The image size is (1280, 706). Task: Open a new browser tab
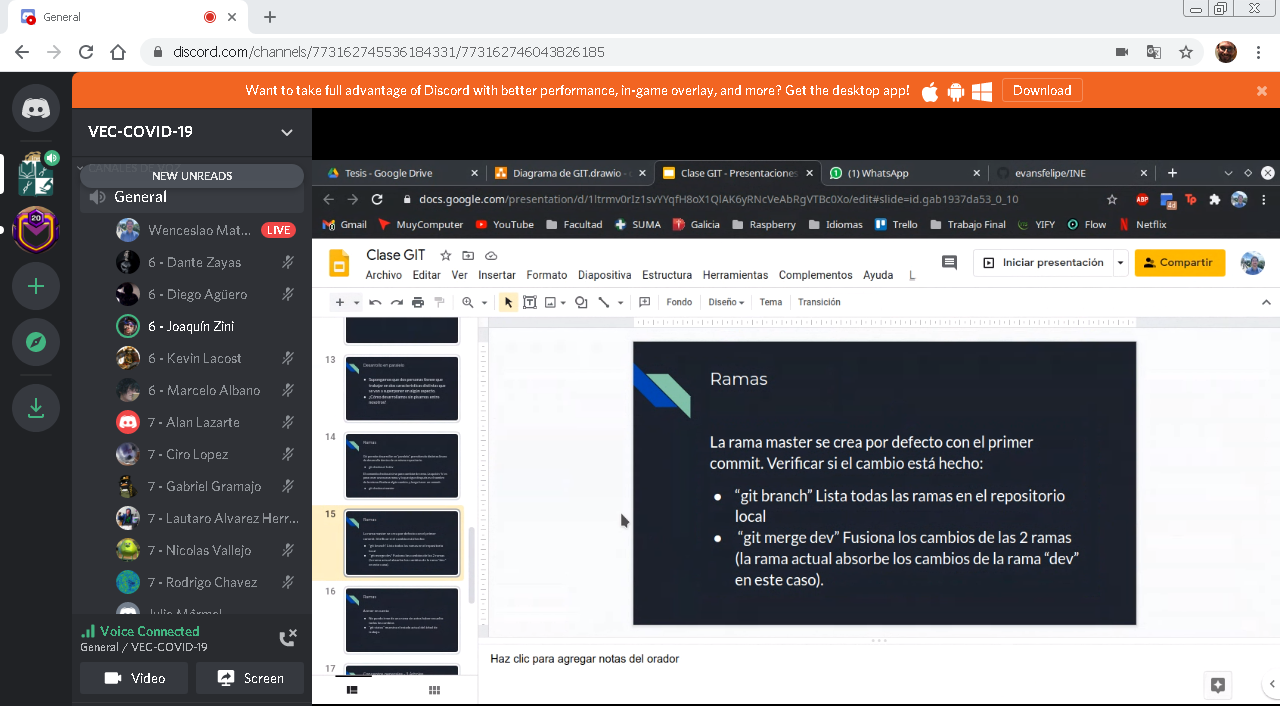click(270, 17)
